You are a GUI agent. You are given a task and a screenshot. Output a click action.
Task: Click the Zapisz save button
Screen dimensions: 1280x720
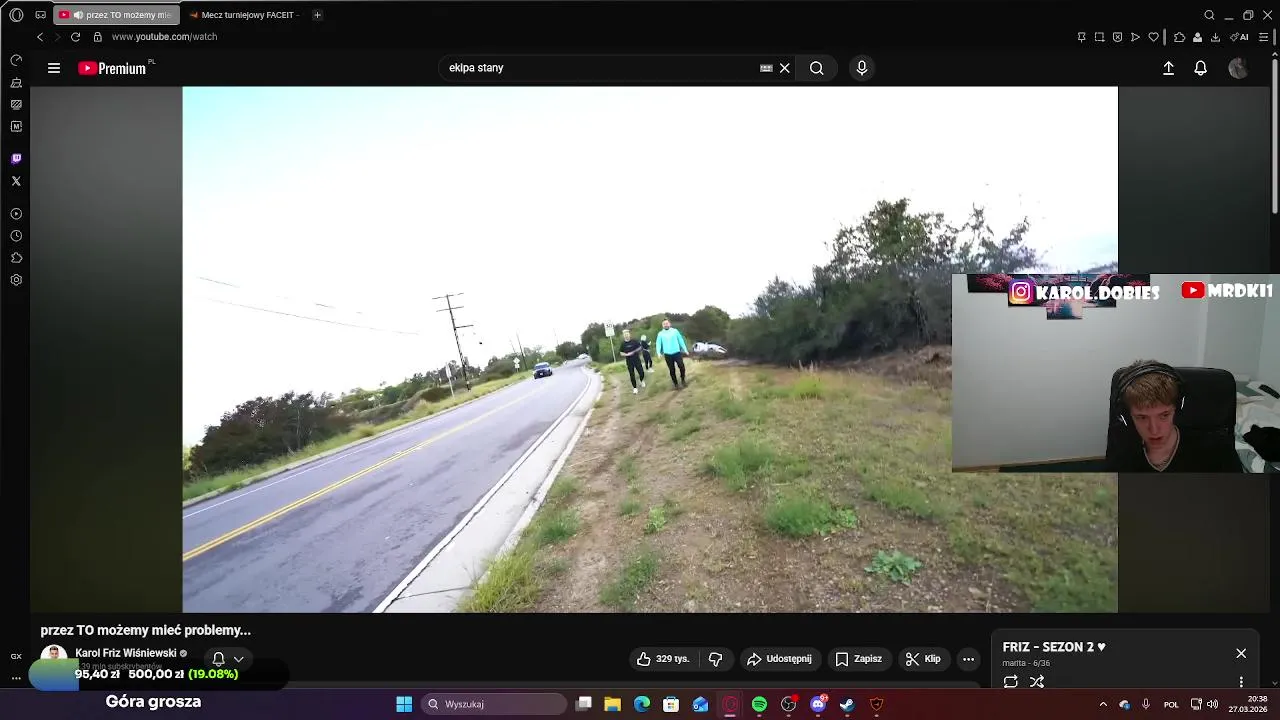point(858,659)
